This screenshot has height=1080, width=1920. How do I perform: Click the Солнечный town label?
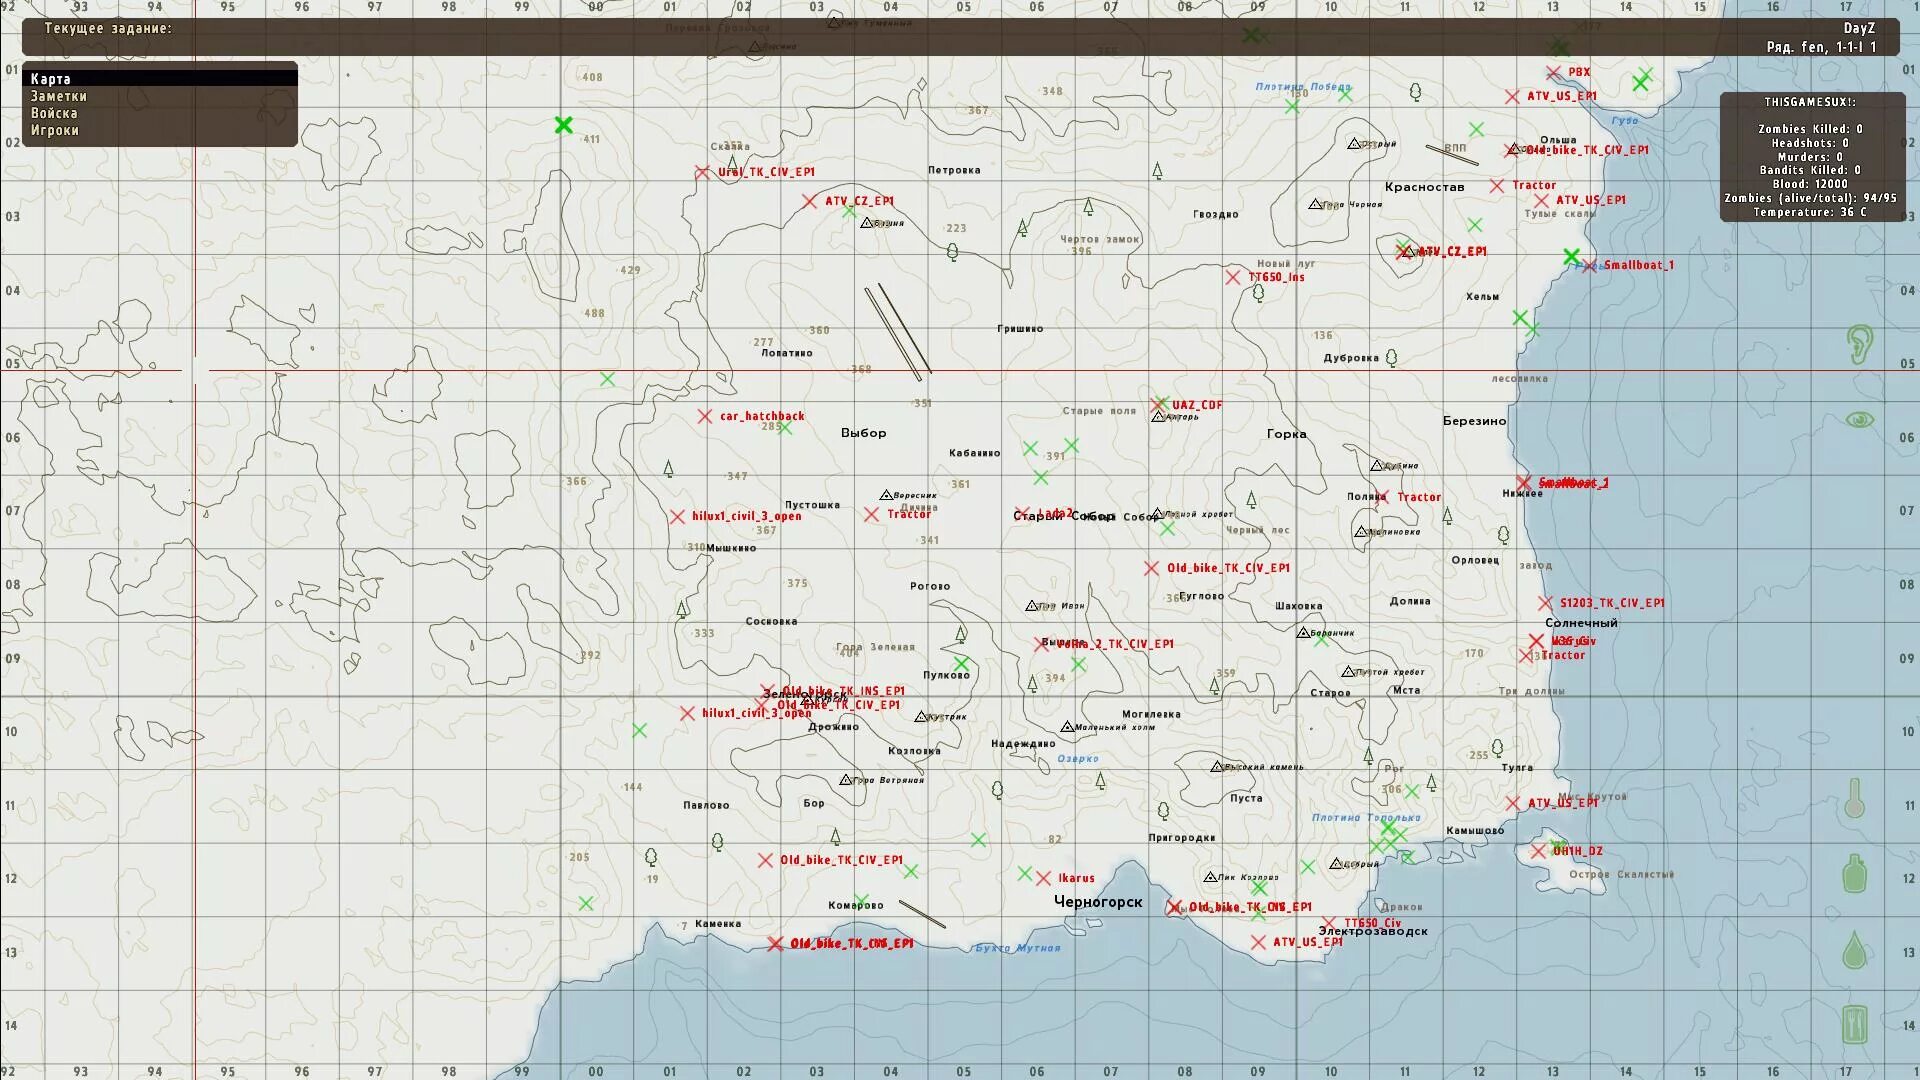point(1581,623)
